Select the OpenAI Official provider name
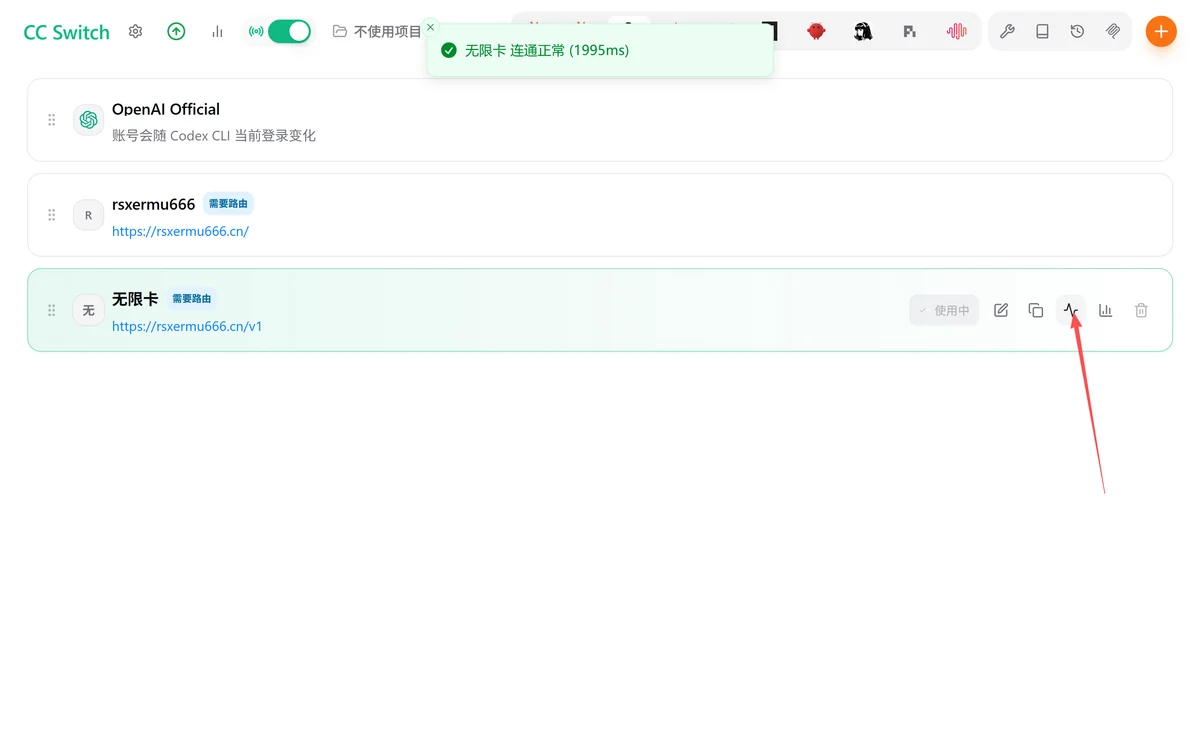The image size is (1200, 755). [x=166, y=109]
